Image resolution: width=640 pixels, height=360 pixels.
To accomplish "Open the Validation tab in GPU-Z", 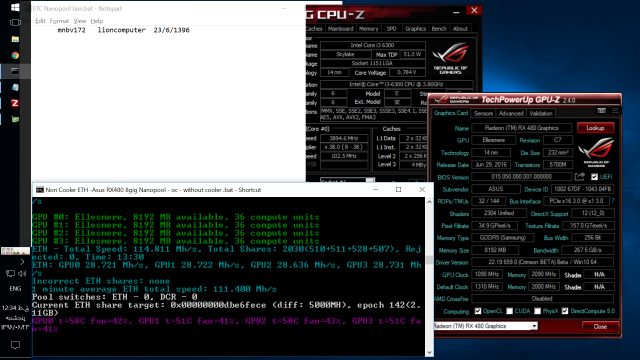I will (x=541, y=113).
